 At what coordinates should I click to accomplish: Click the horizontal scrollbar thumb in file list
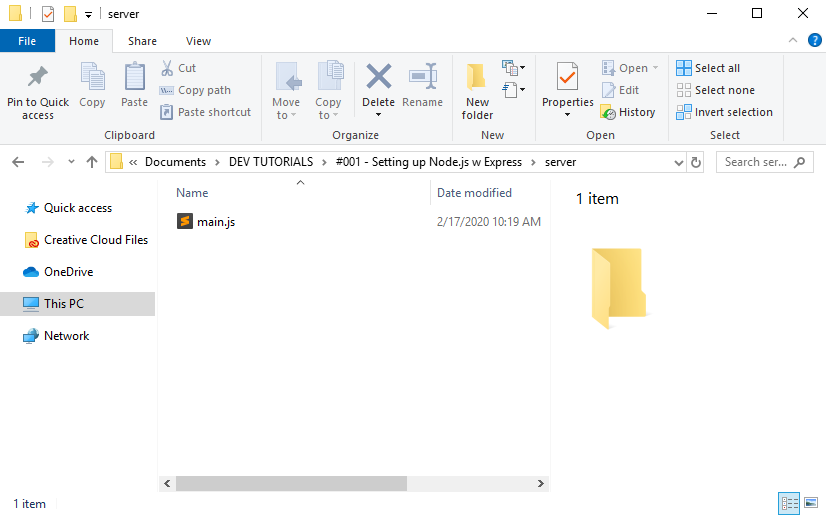[291, 483]
